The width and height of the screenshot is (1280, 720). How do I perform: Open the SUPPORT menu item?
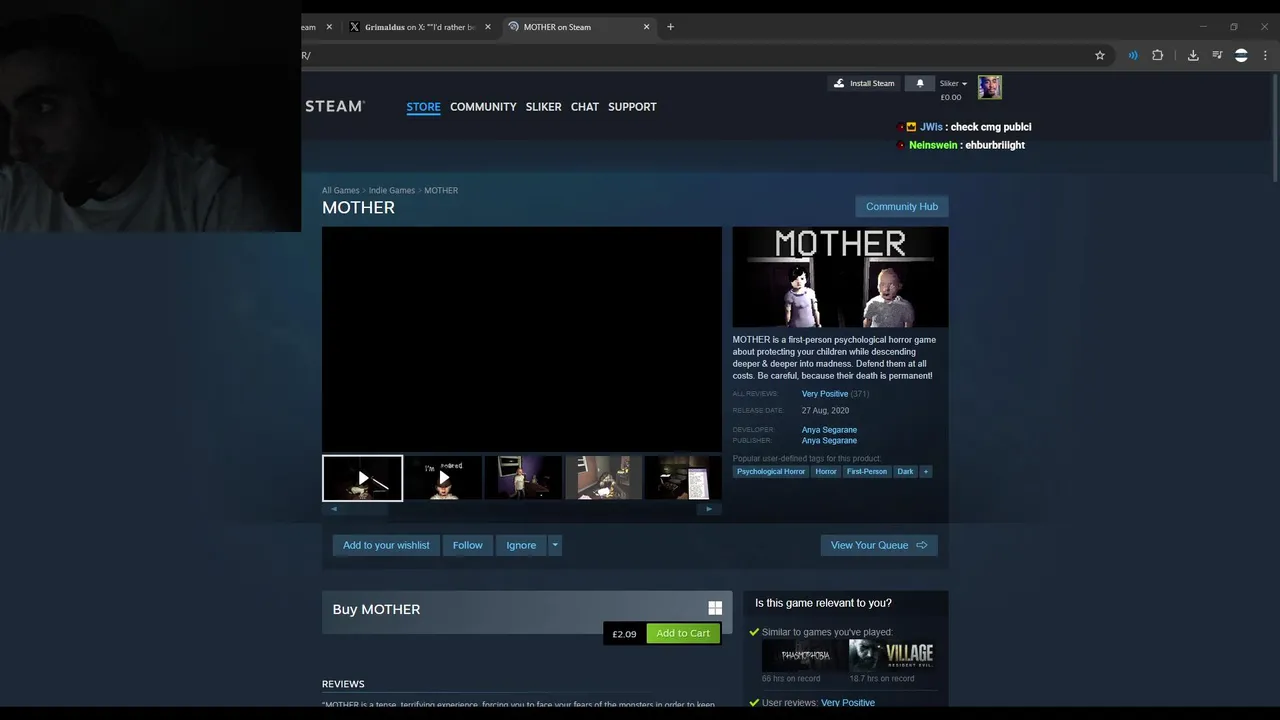coord(632,106)
